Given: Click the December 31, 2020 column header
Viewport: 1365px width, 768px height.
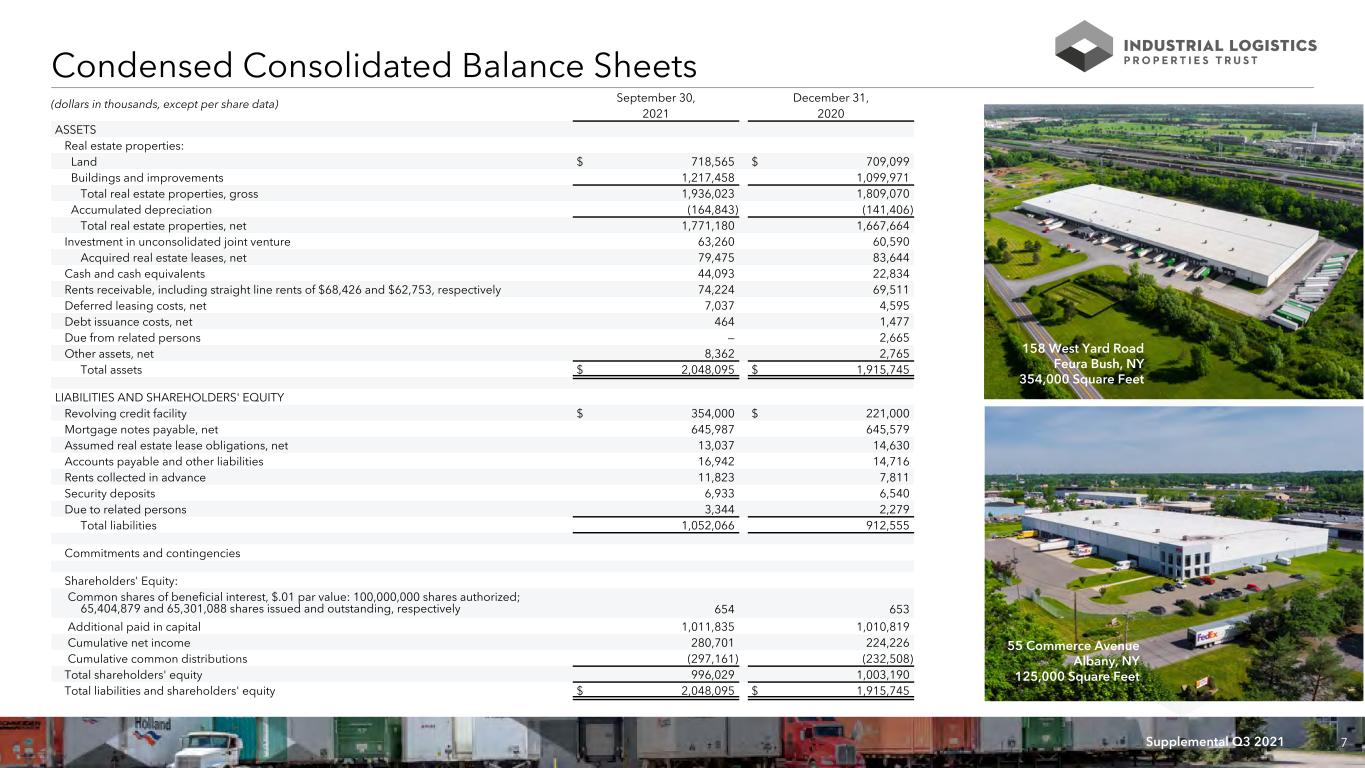Looking at the screenshot, I should 831,106.
